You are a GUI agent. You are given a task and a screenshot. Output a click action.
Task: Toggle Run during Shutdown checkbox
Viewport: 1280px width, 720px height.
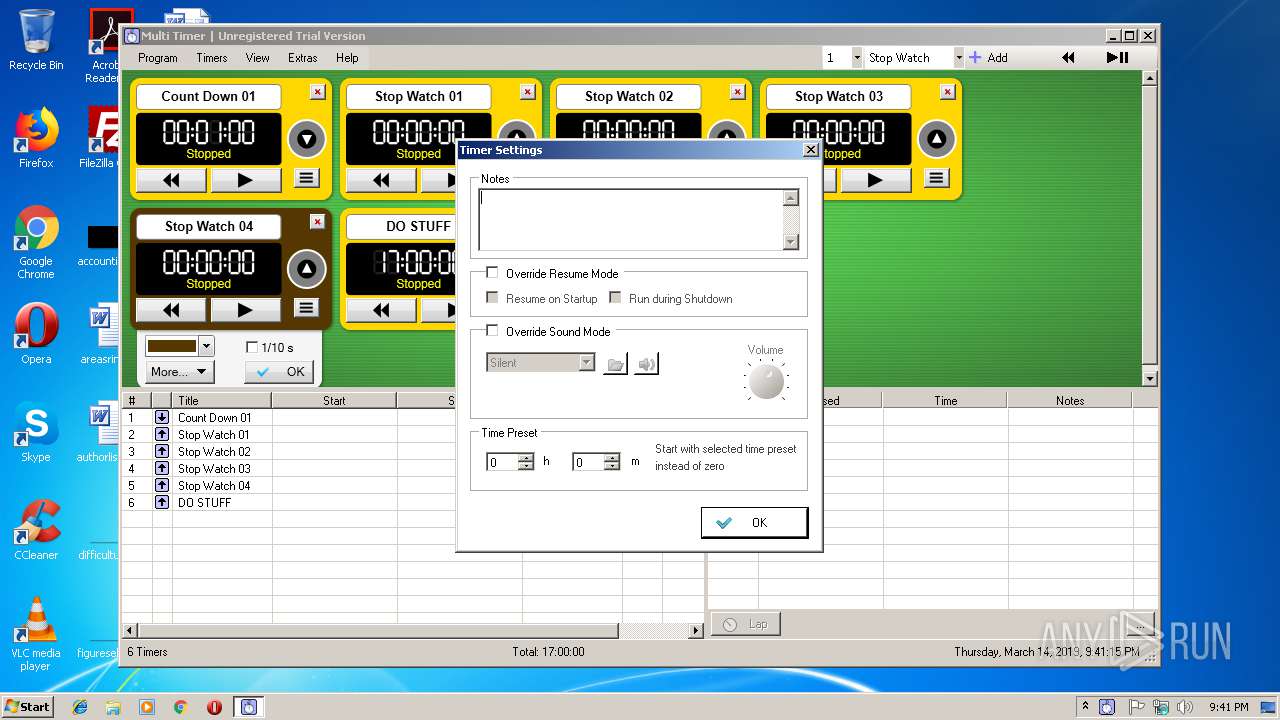pyautogui.click(x=615, y=298)
